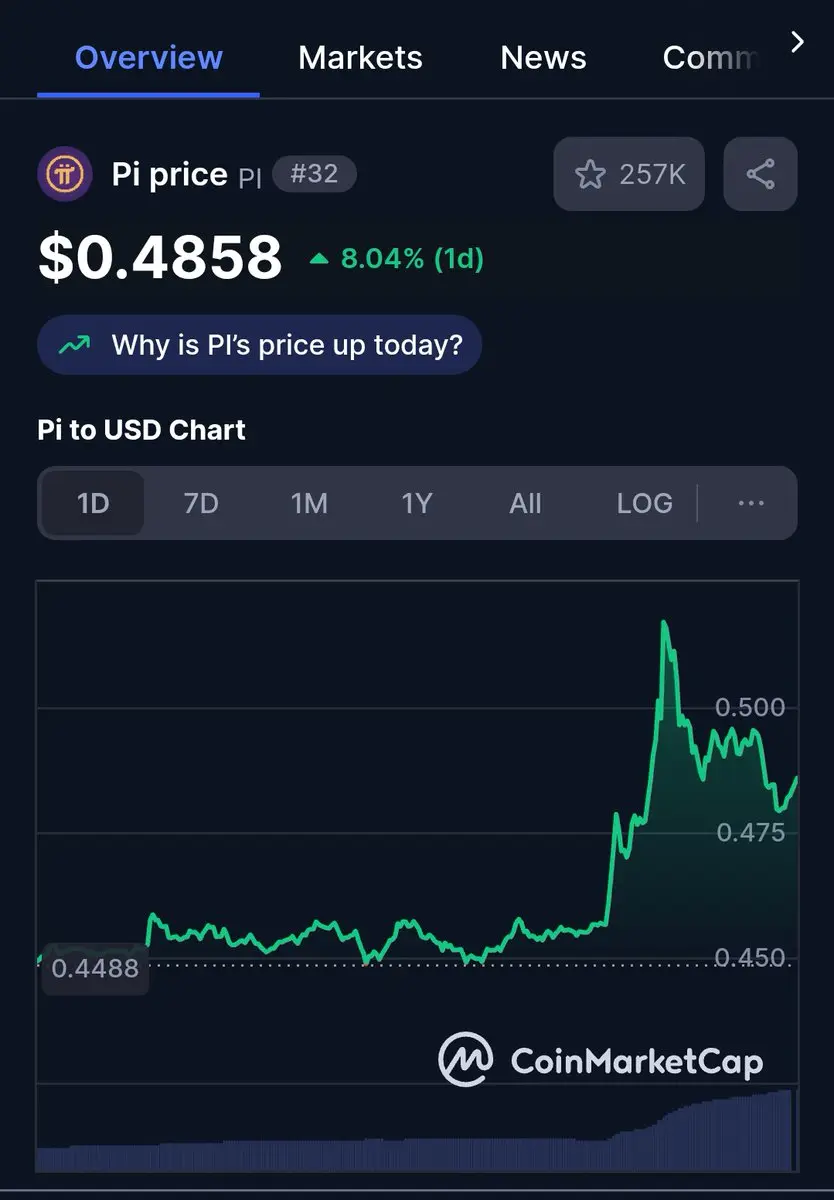Tap the #32 rank badge

[x=314, y=174]
